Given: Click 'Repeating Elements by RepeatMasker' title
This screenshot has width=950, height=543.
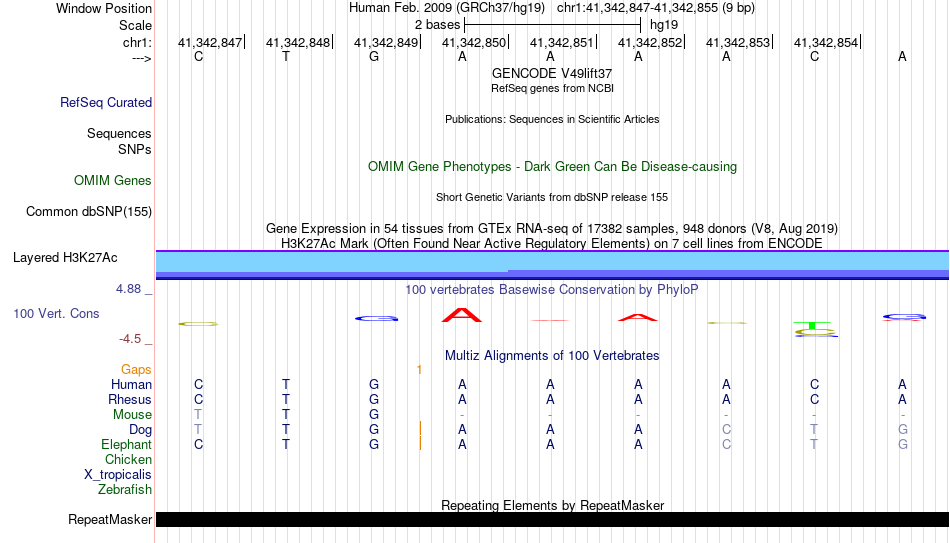Looking at the screenshot, I should [x=552, y=505].
